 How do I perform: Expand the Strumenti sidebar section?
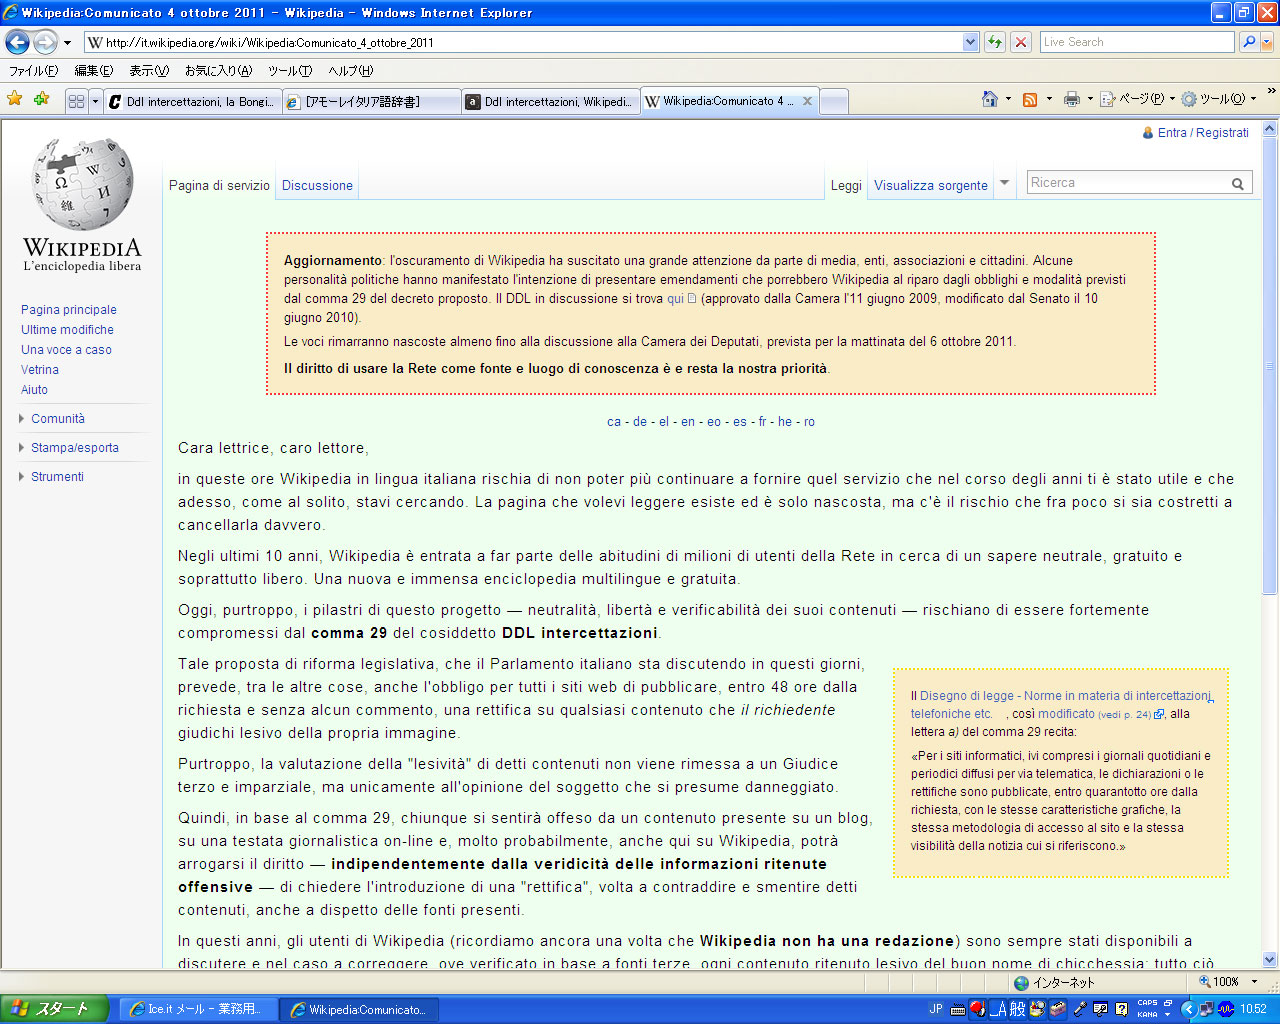[x=57, y=477]
